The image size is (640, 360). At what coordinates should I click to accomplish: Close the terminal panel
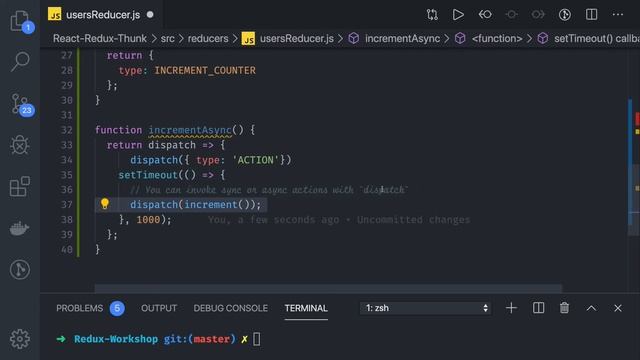(x=618, y=308)
